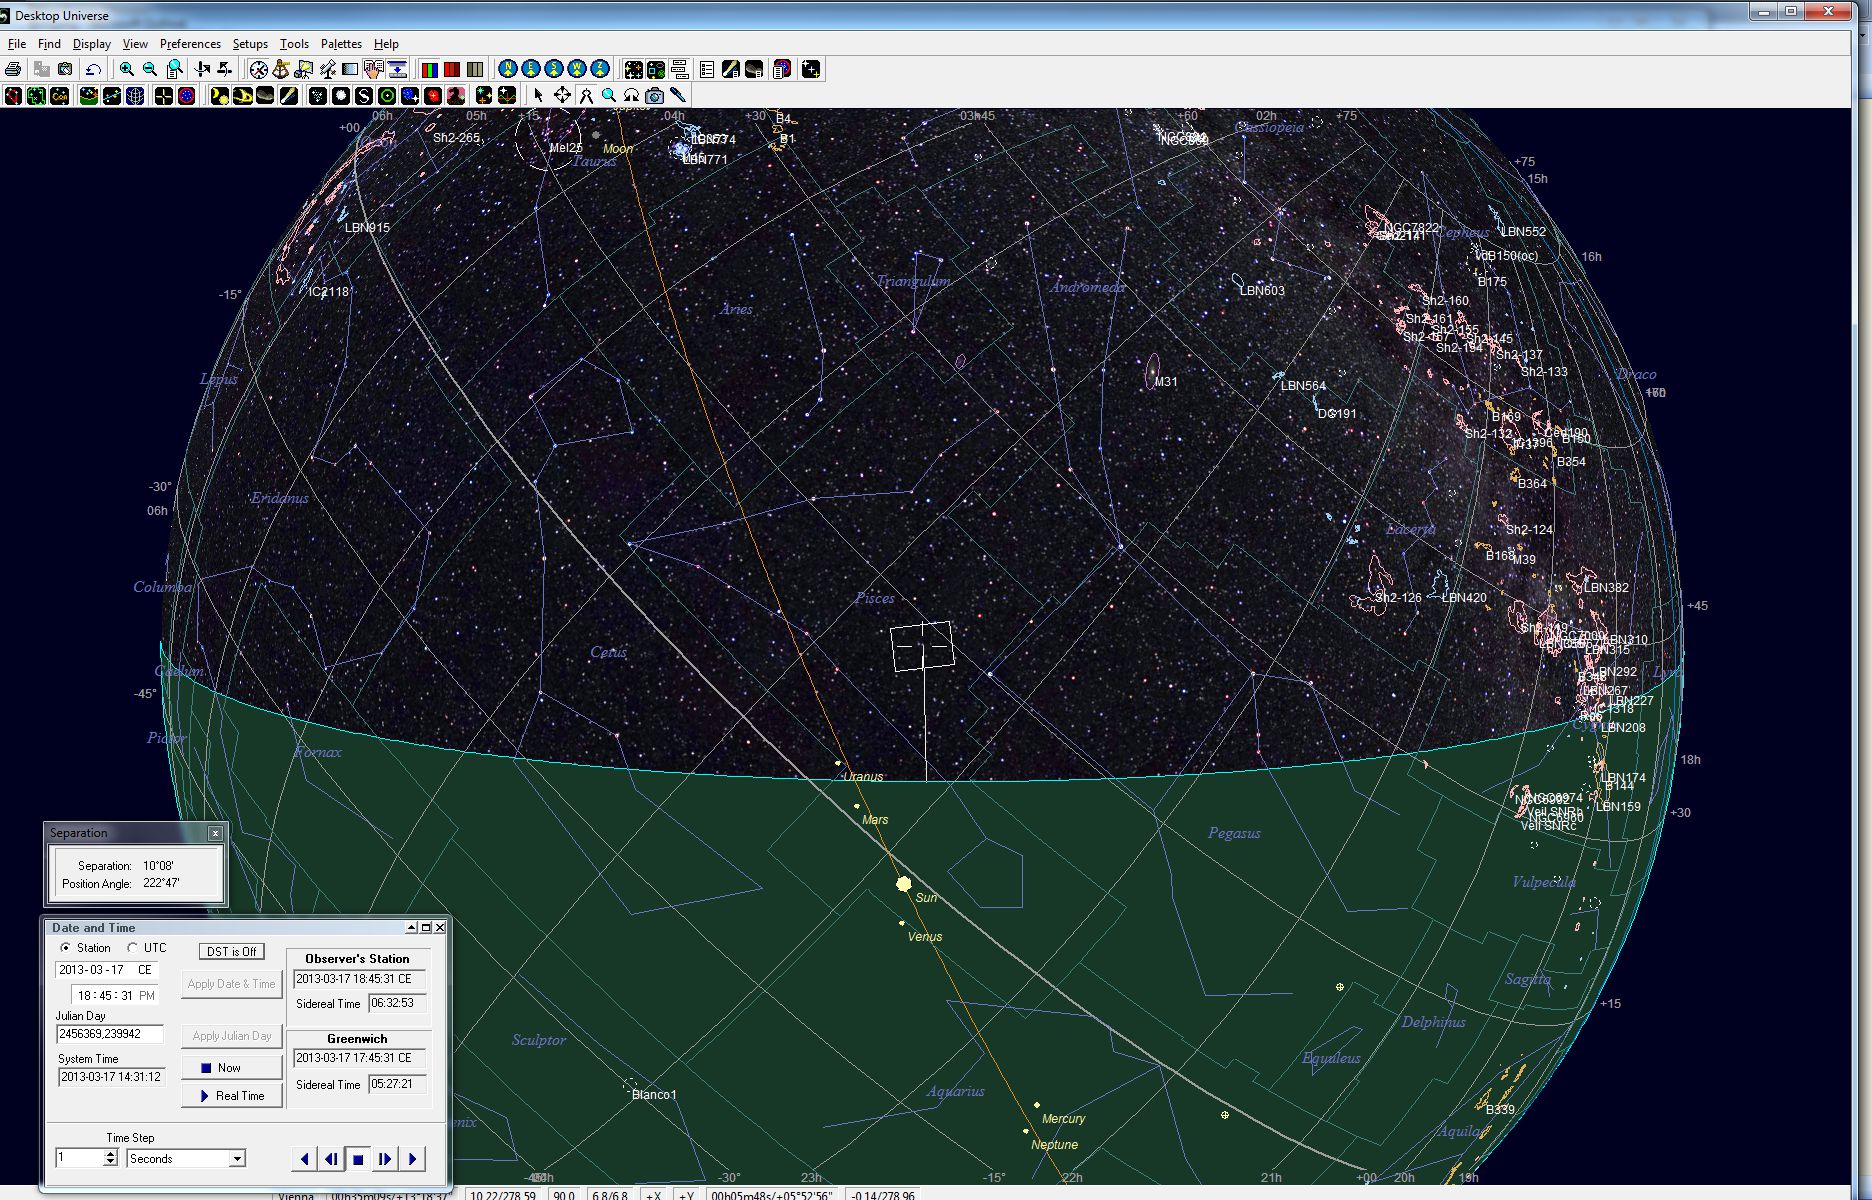Open the Palettes menu
This screenshot has height=1200, width=1872.
(x=341, y=44)
